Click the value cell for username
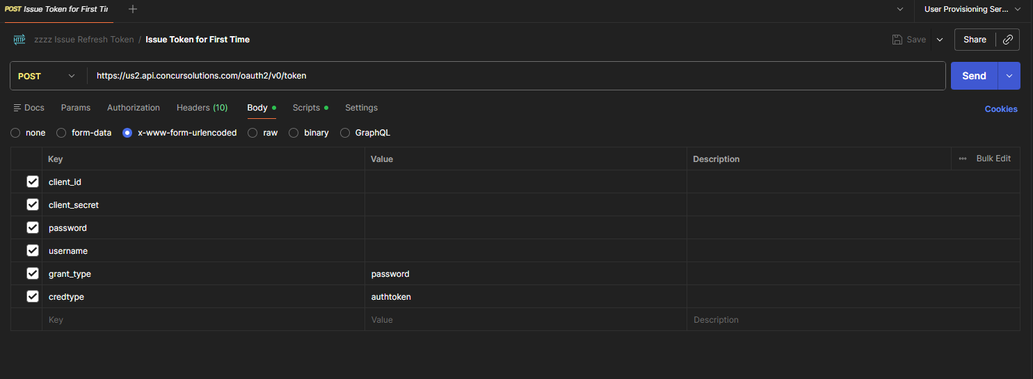 coord(526,250)
